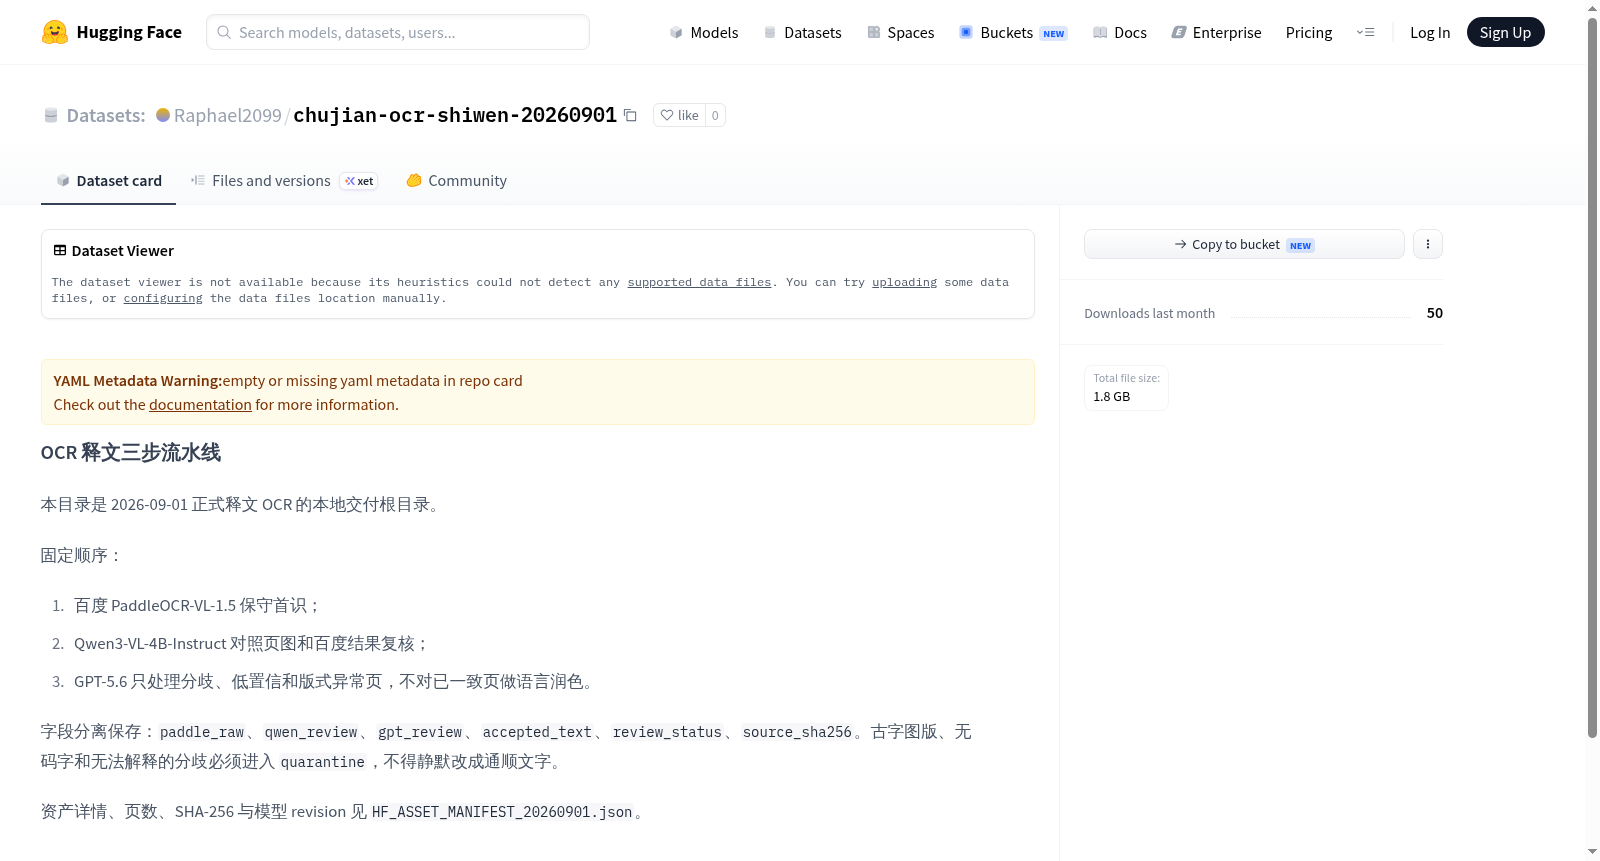Click the dataset icon beside 'Datasets:'
This screenshot has height=861, width=1600.
pos(51,115)
